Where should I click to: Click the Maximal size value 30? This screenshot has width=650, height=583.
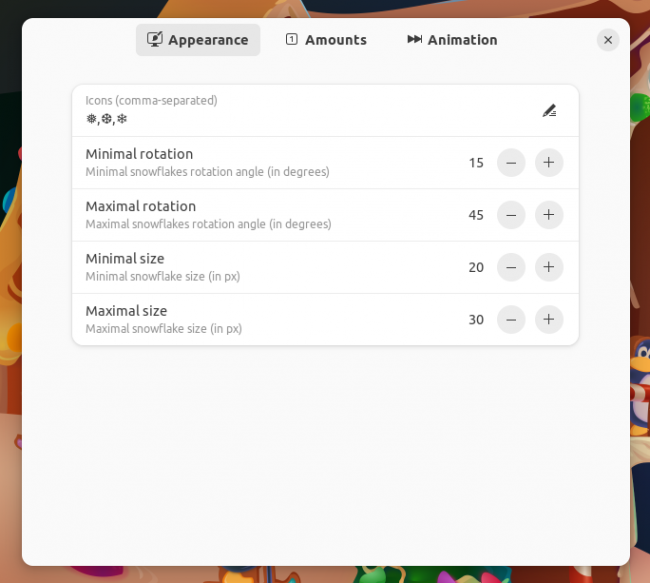coord(476,319)
